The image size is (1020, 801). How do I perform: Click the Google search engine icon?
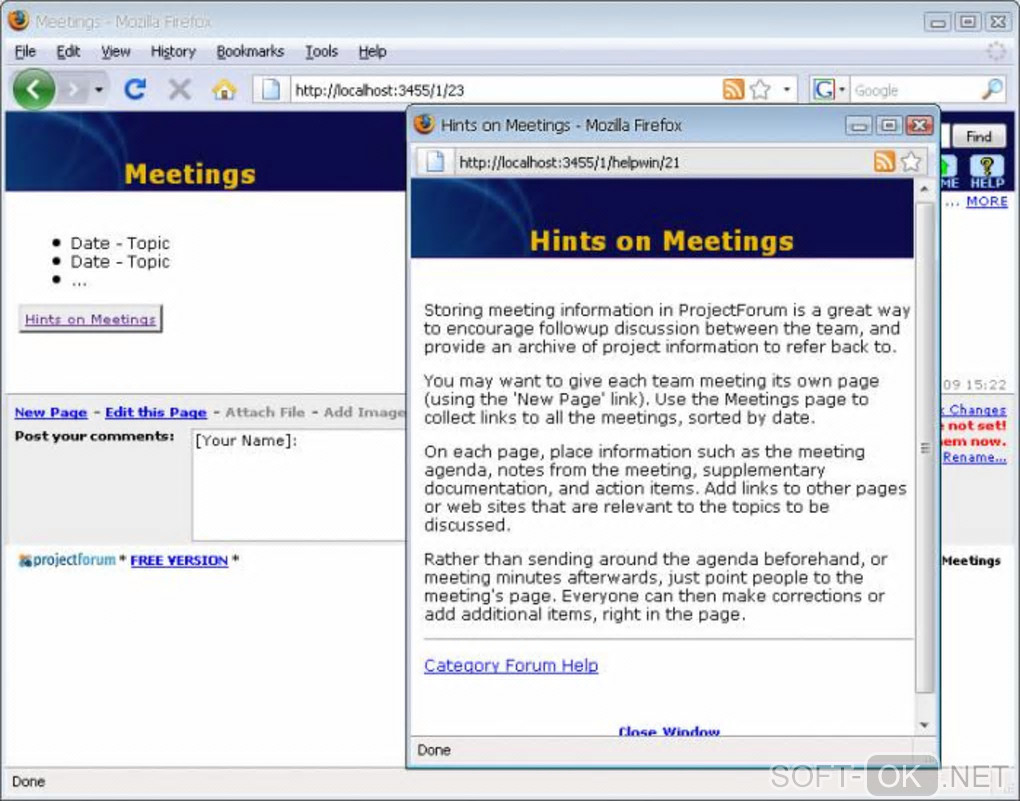pyautogui.click(x=824, y=89)
